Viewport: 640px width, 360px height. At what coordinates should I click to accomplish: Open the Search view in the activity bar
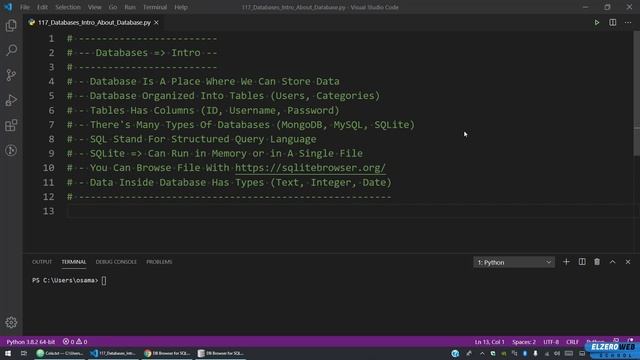click(x=11, y=50)
